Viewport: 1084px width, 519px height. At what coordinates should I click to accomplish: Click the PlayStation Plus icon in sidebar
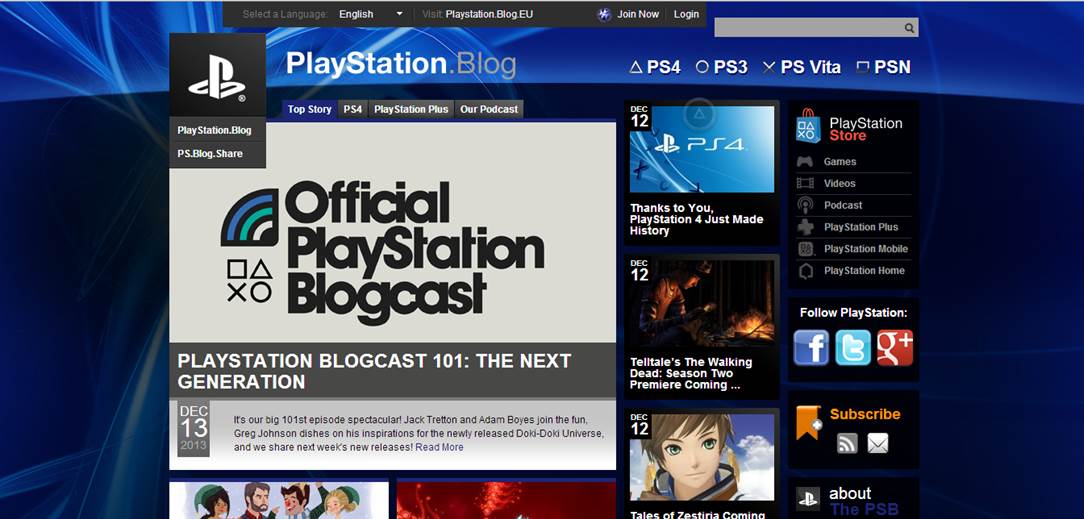coord(805,227)
